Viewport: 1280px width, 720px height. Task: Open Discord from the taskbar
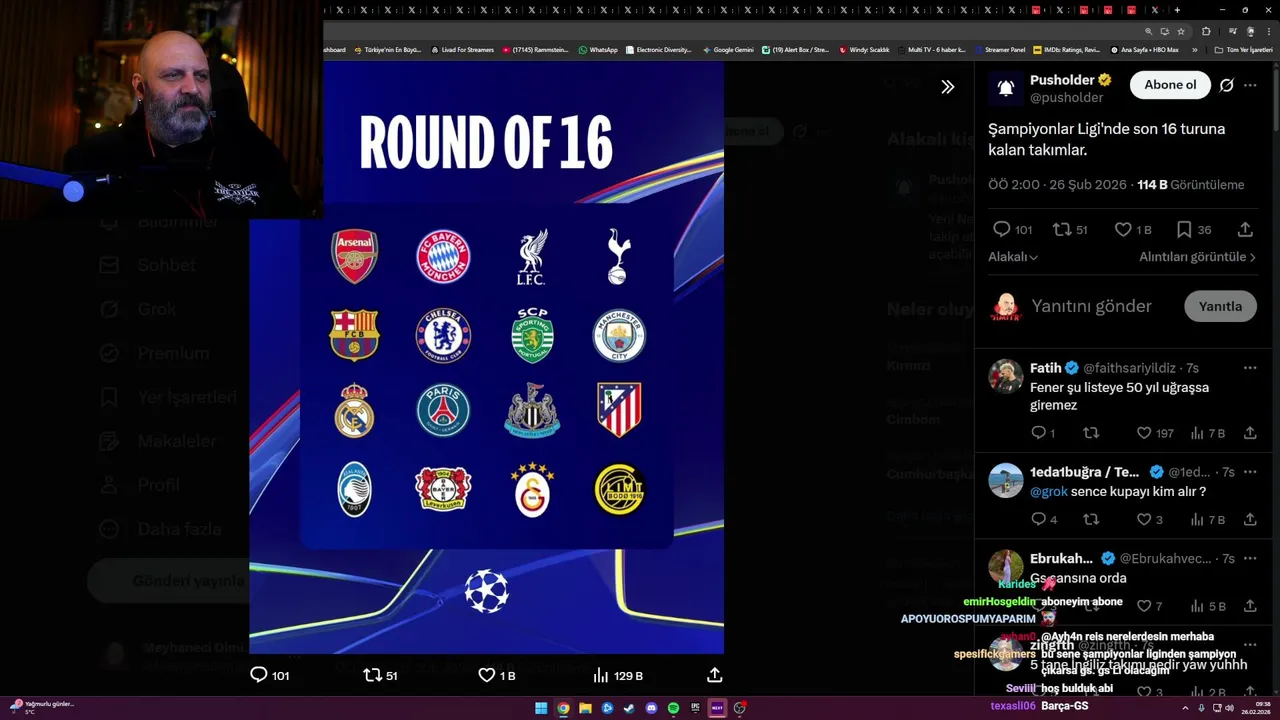pyautogui.click(x=651, y=708)
